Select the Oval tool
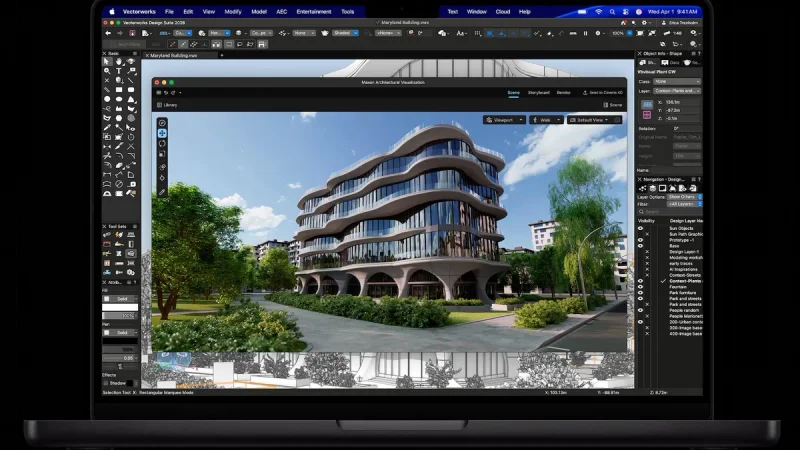 119,99
